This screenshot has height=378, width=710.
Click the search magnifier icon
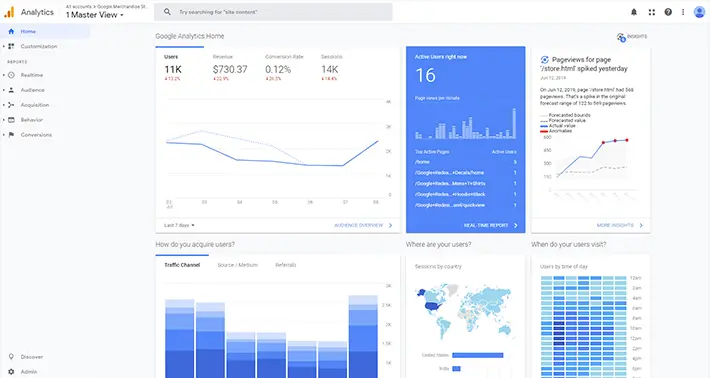[167, 12]
